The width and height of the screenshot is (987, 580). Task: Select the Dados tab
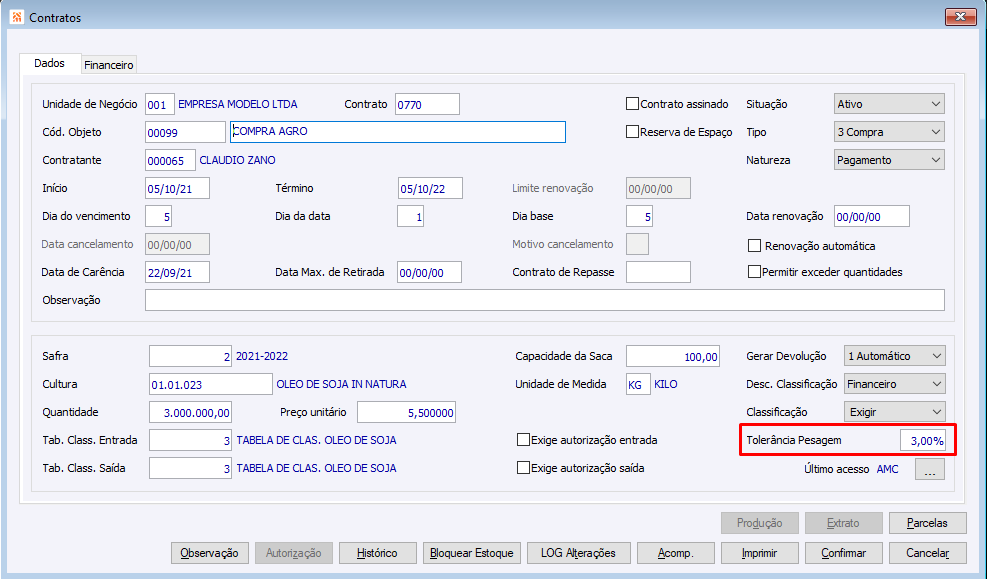coord(50,64)
